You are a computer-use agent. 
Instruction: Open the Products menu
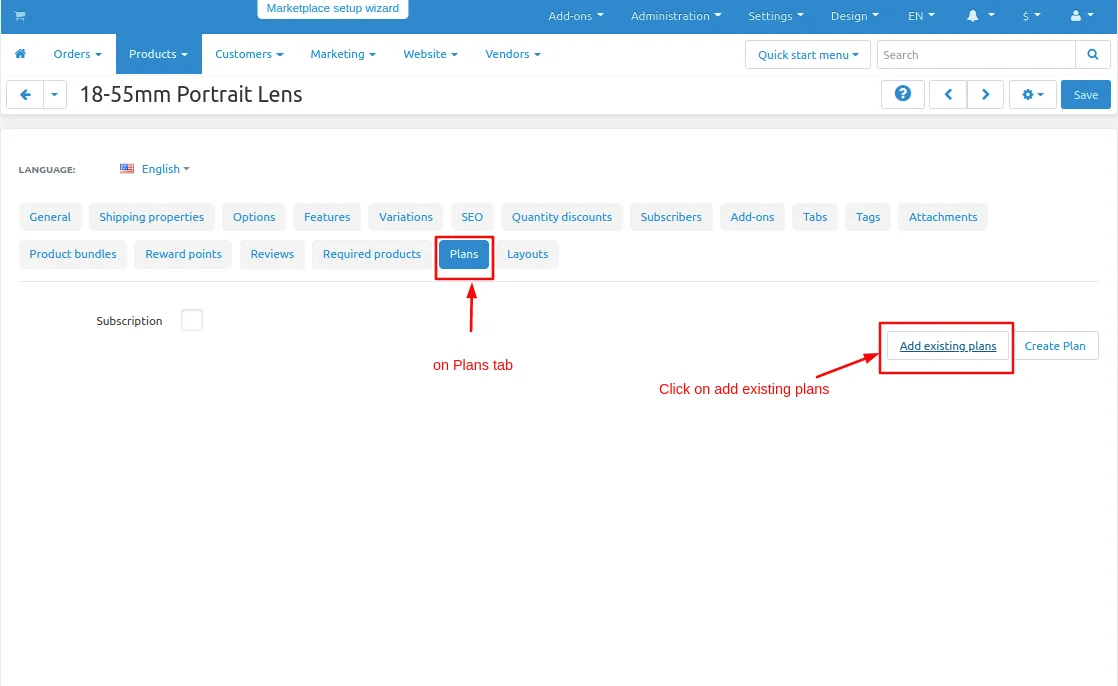(x=158, y=54)
